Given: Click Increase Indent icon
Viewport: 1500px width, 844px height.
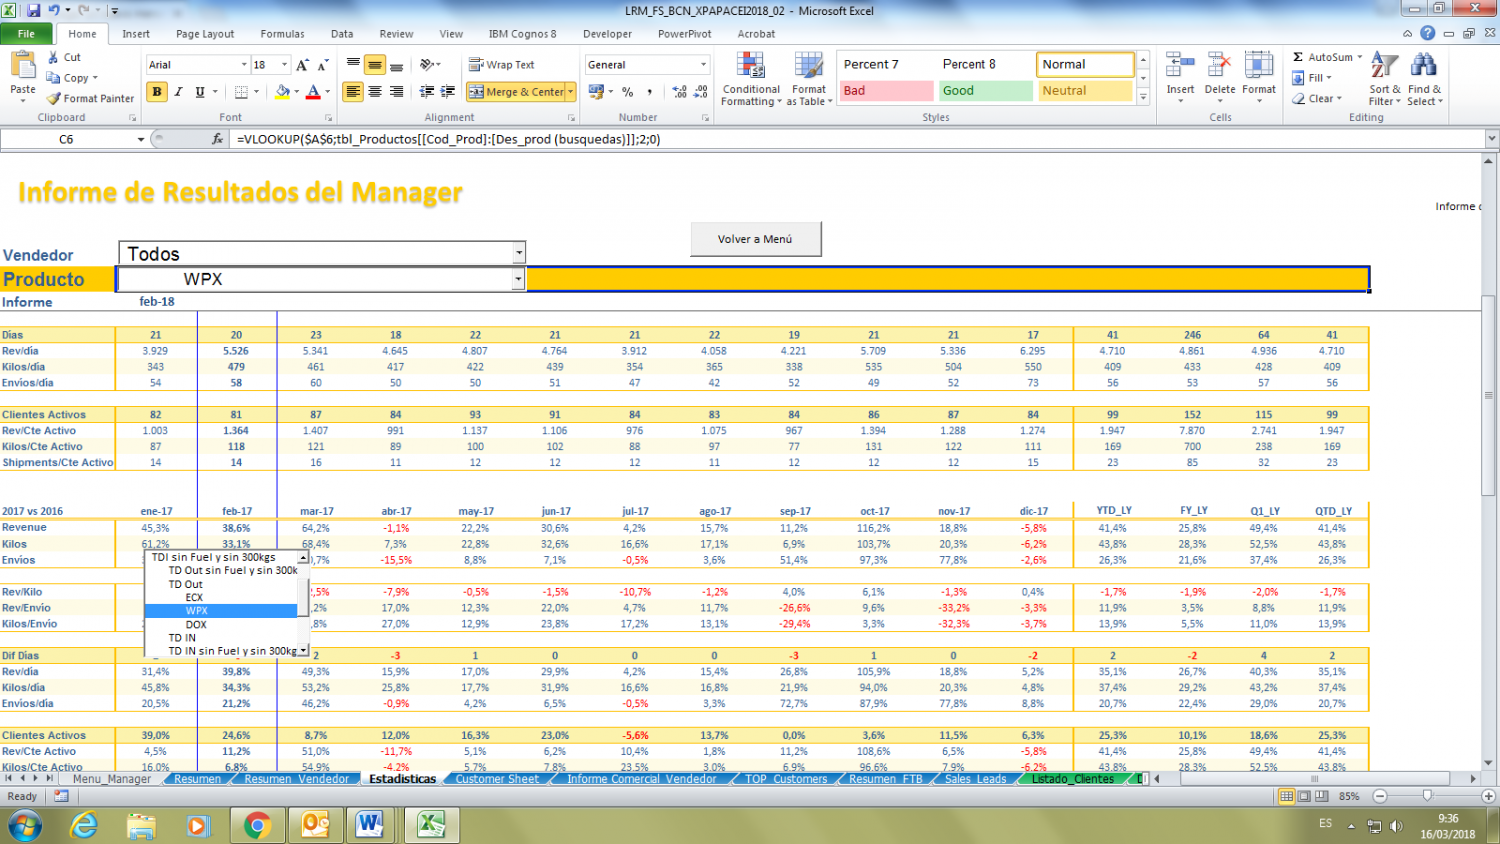Looking at the screenshot, I should point(448,92).
